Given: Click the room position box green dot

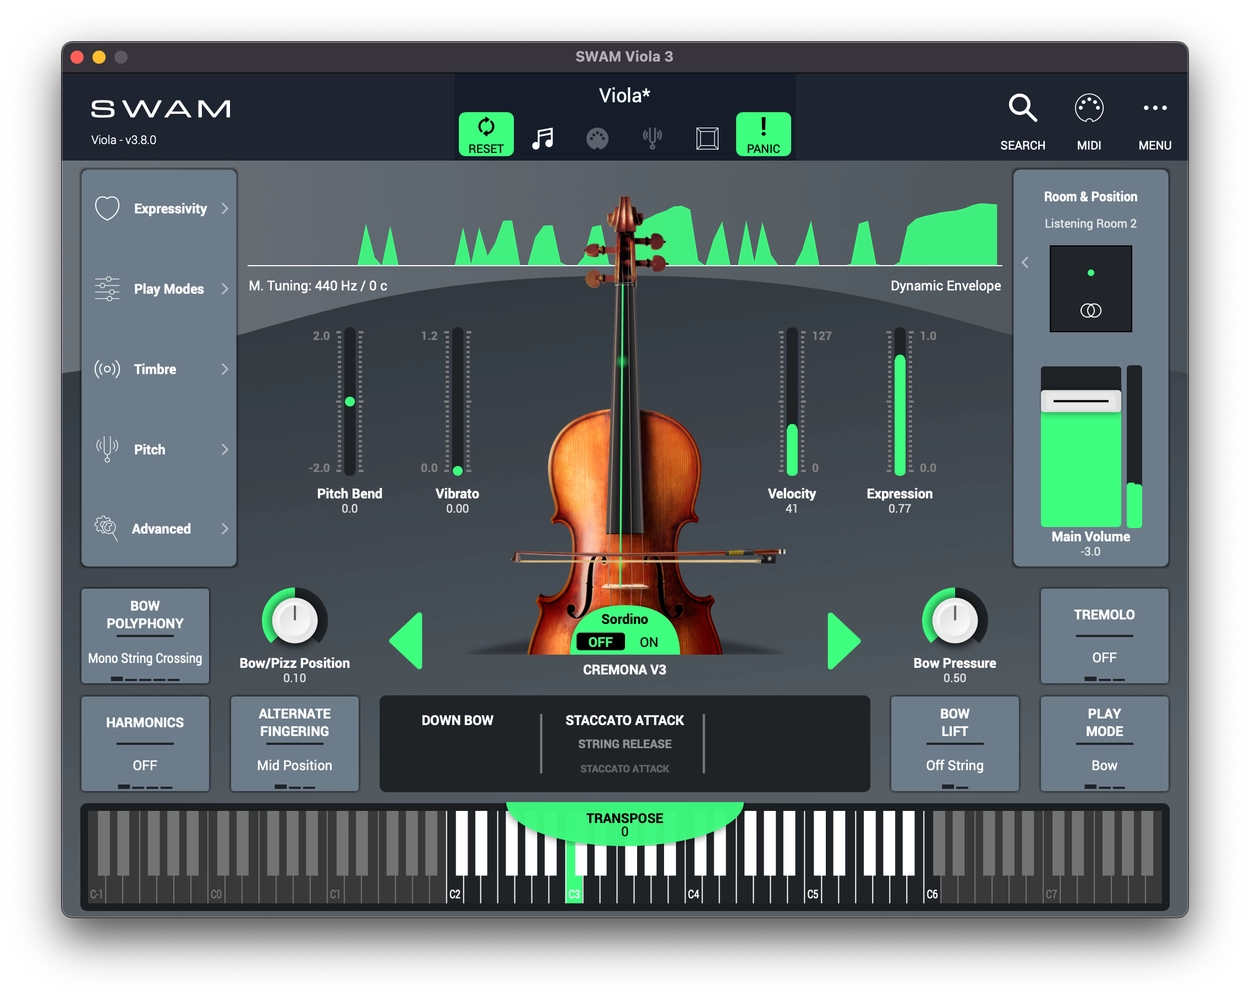Looking at the screenshot, I should [1091, 272].
